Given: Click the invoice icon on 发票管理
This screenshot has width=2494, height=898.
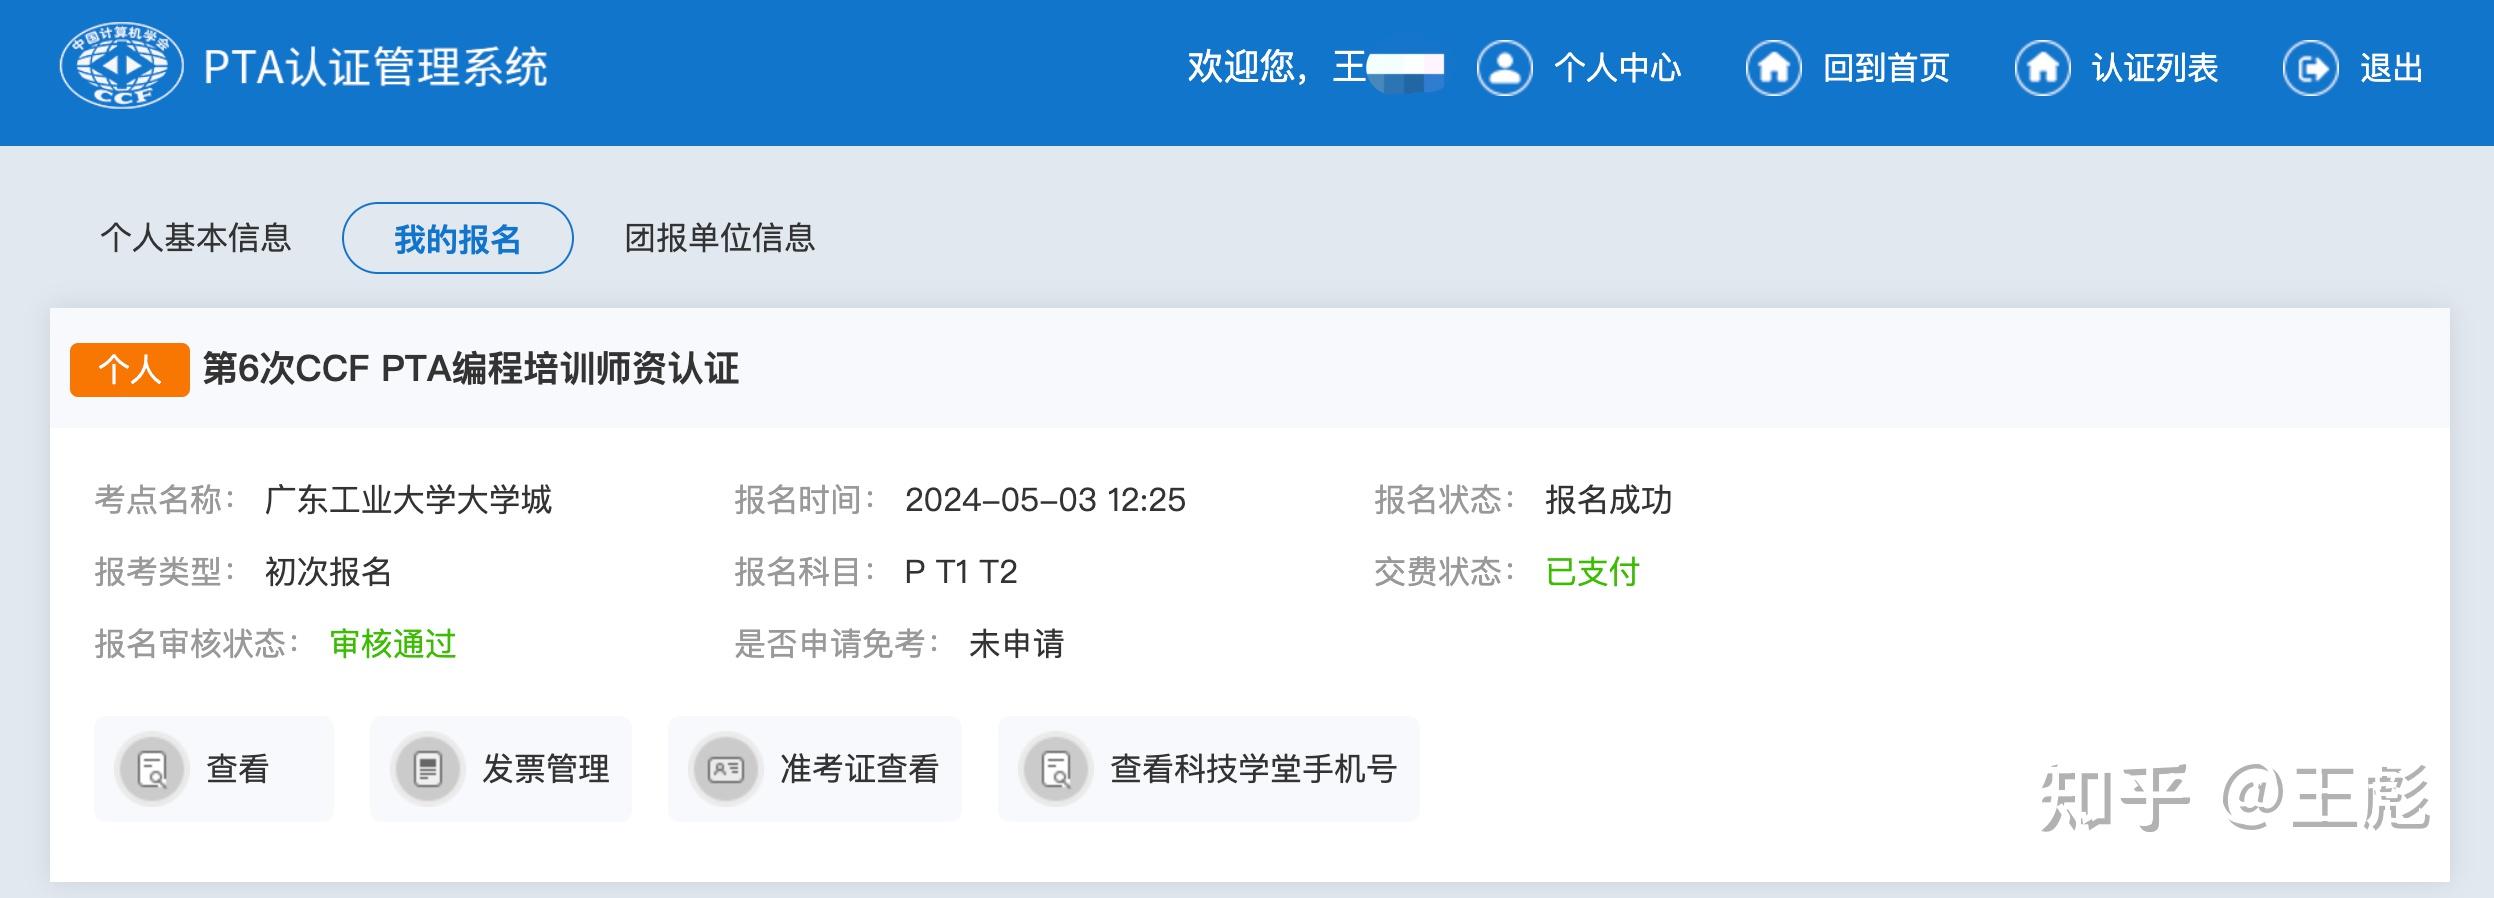Looking at the screenshot, I should [430, 768].
